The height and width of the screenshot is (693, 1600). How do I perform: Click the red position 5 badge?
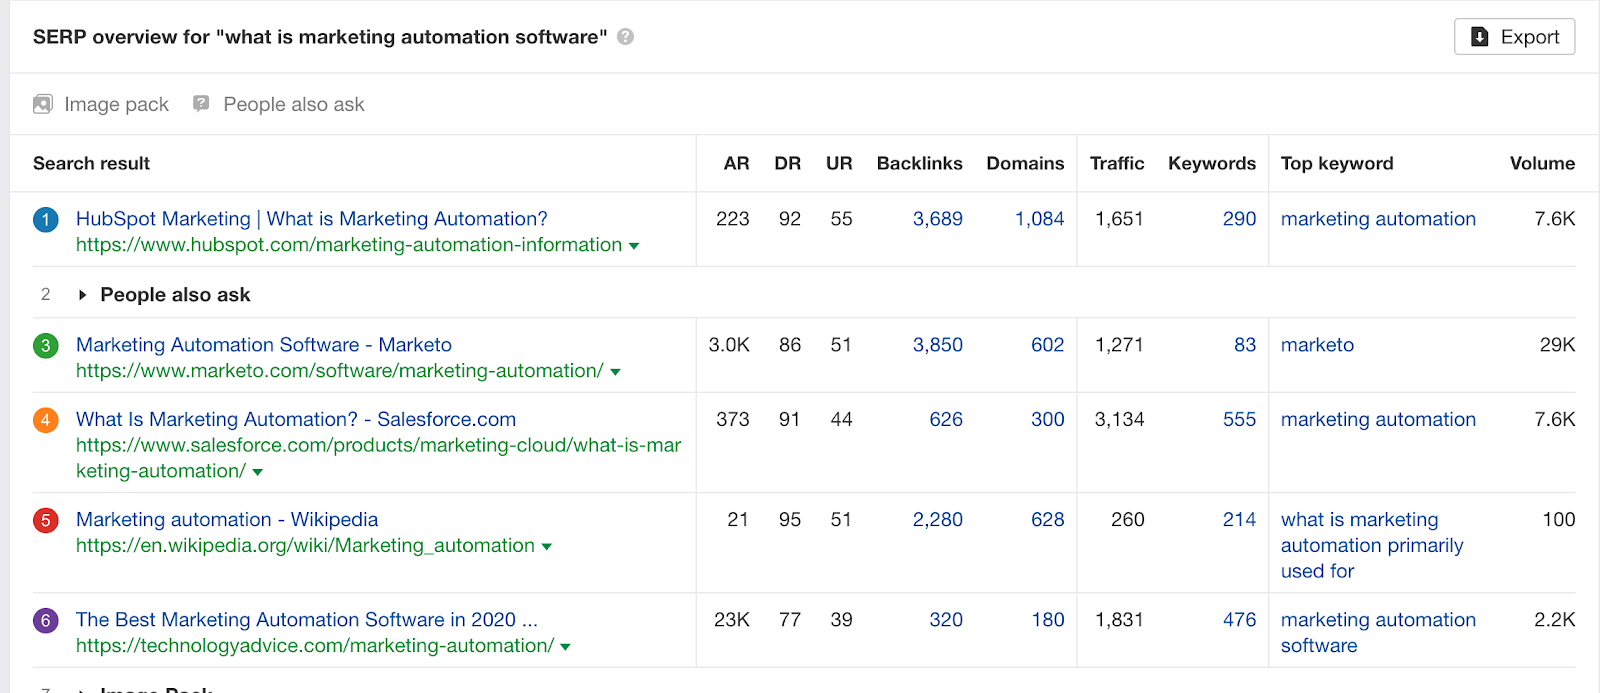point(46,521)
